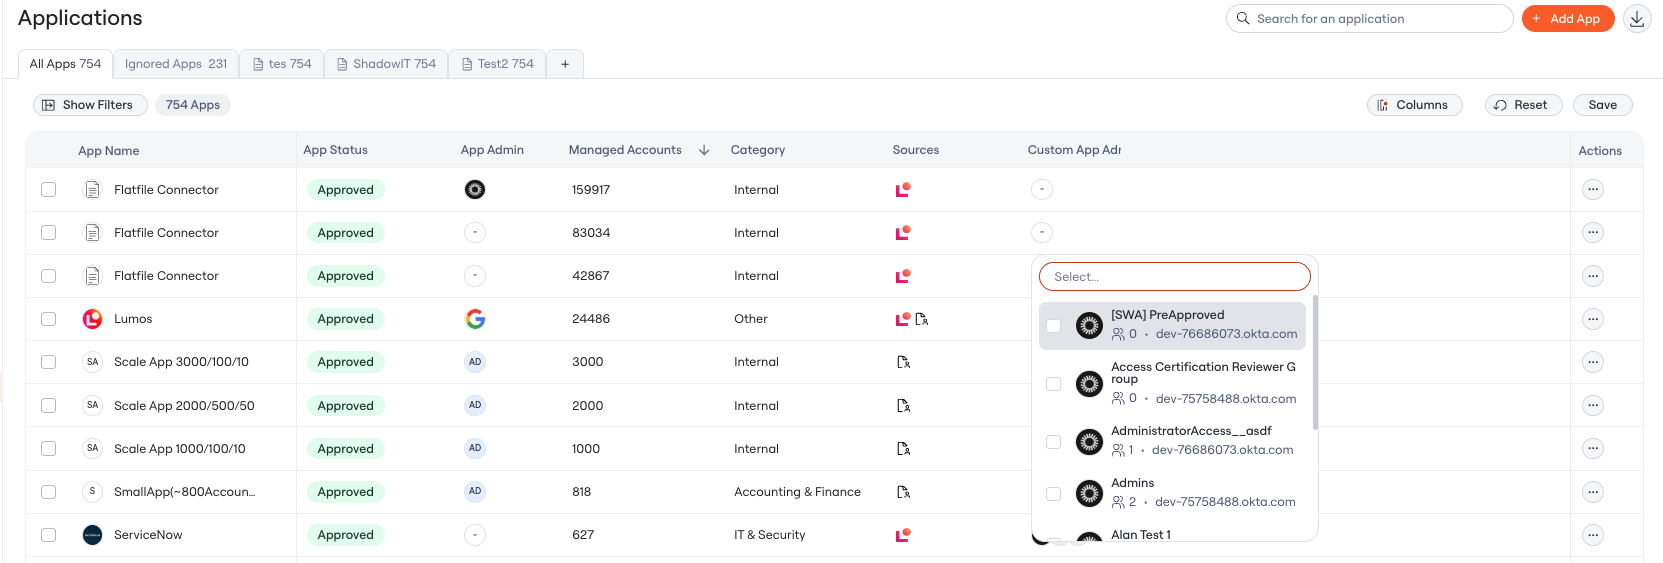Tick the Lumos row checkbox
Screen dimensions: 1663x563
48,319
